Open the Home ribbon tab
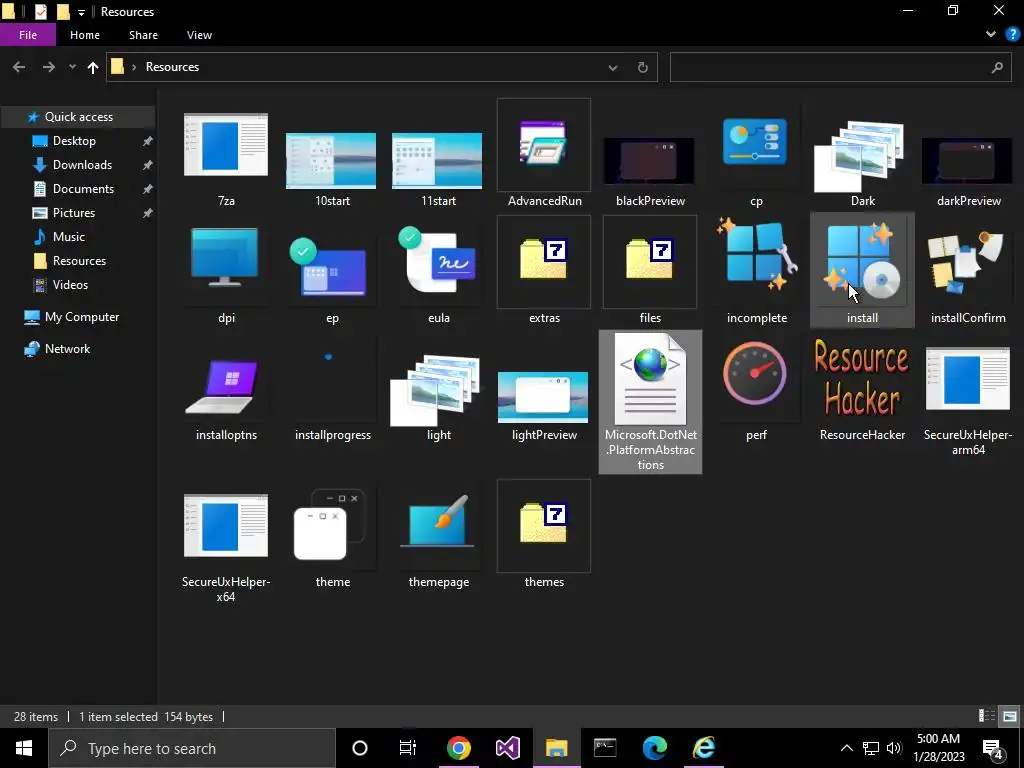1024x768 pixels. coord(85,35)
